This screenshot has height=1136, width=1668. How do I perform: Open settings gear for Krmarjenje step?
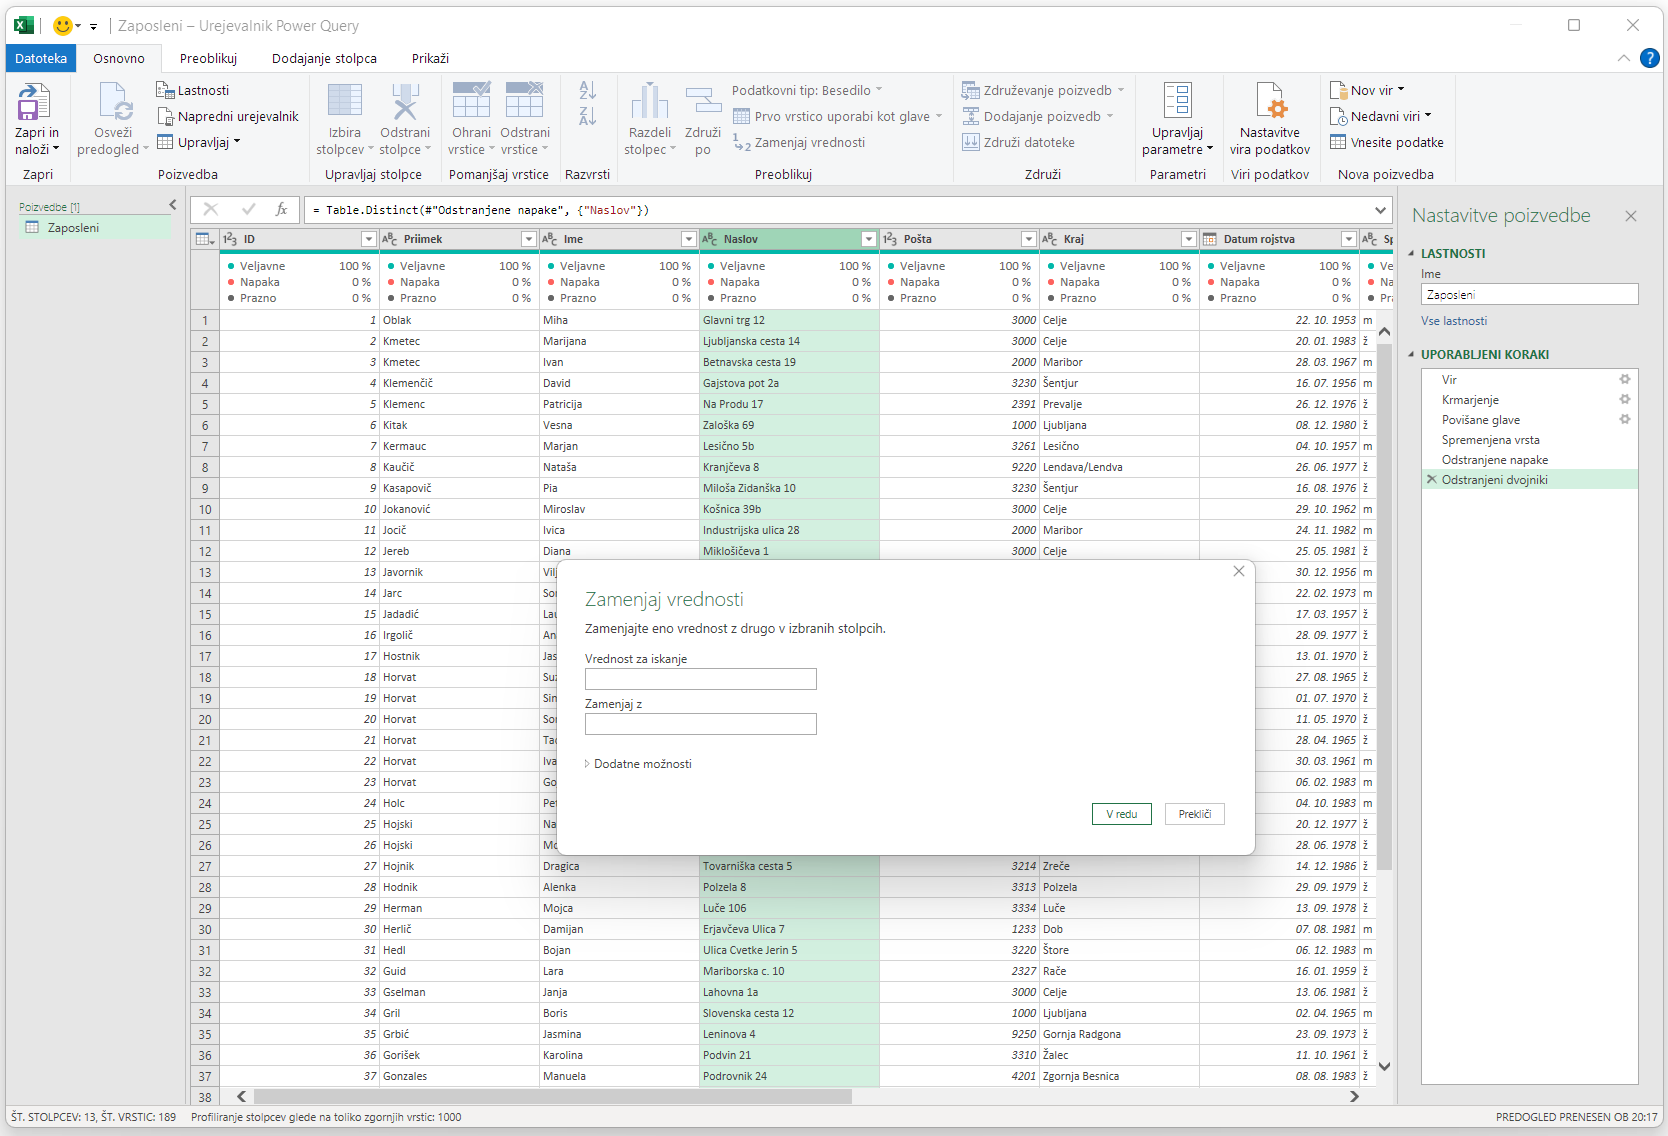tap(1625, 399)
